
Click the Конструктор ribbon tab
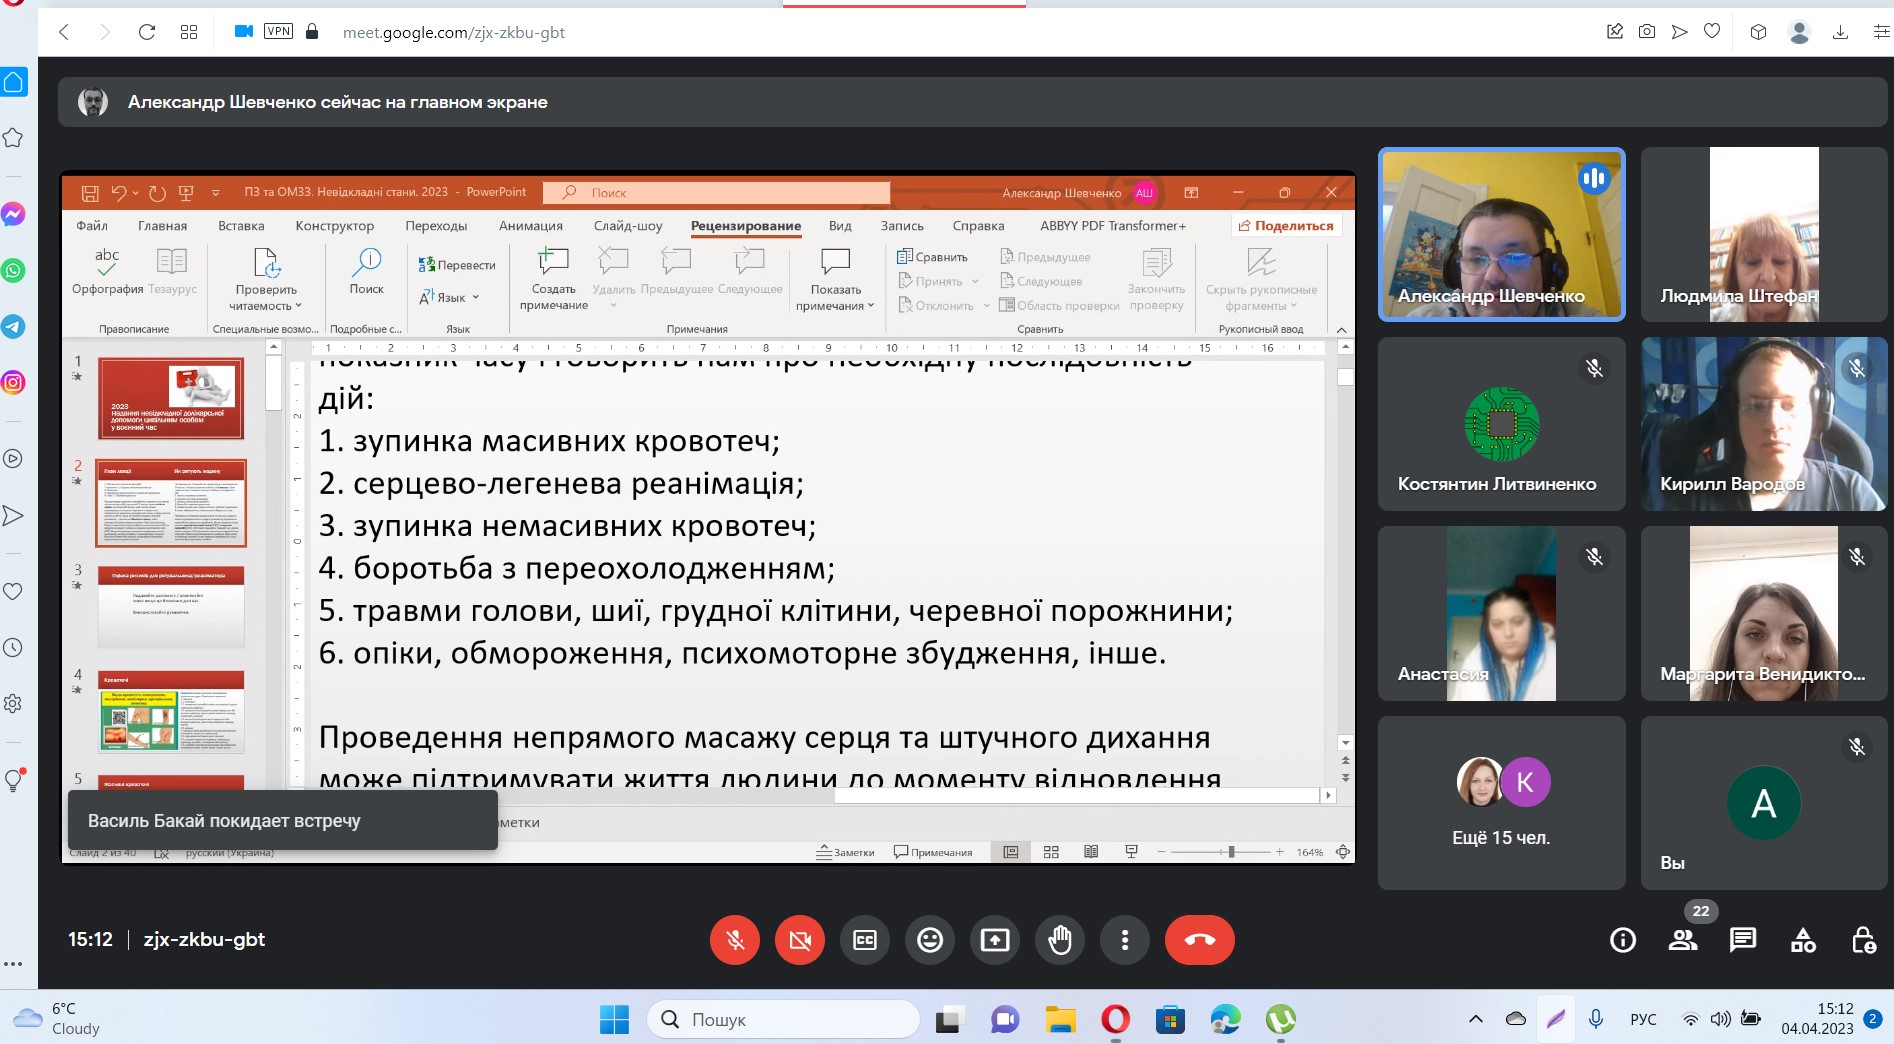click(335, 226)
